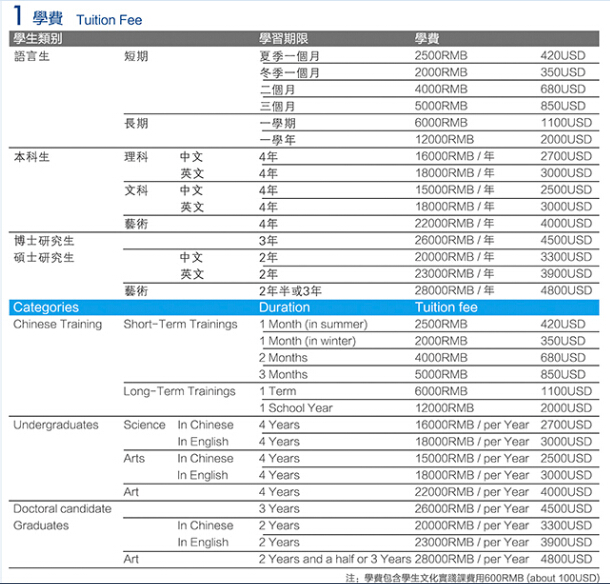
Task: Click the "15000RMB / 年" fee cell
Action: [x=454, y=190]
